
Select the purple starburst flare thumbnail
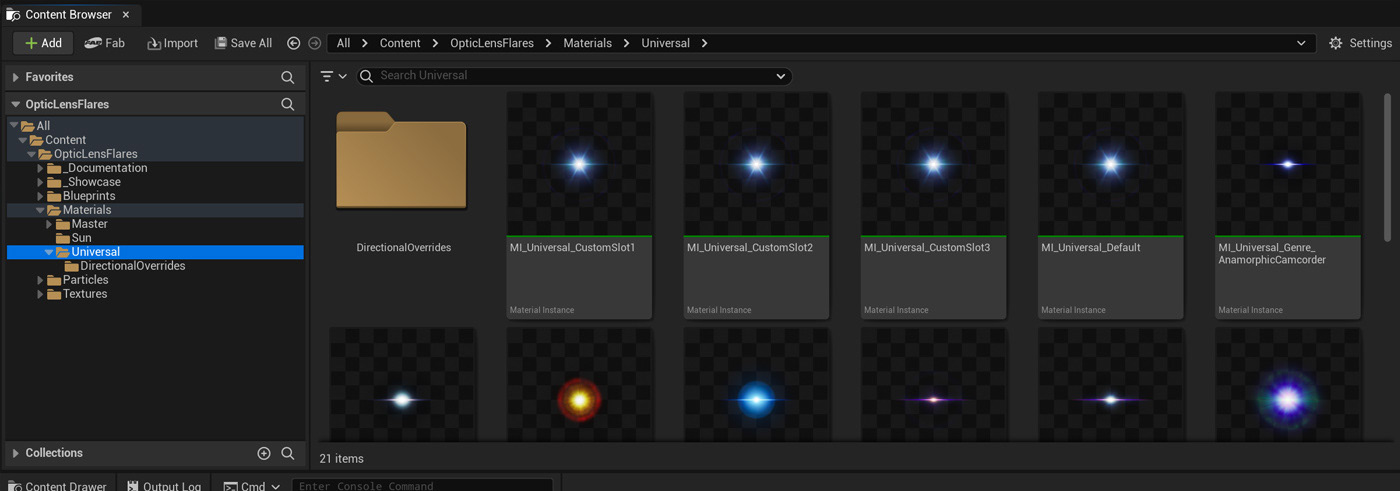(x=1288, y=385)
